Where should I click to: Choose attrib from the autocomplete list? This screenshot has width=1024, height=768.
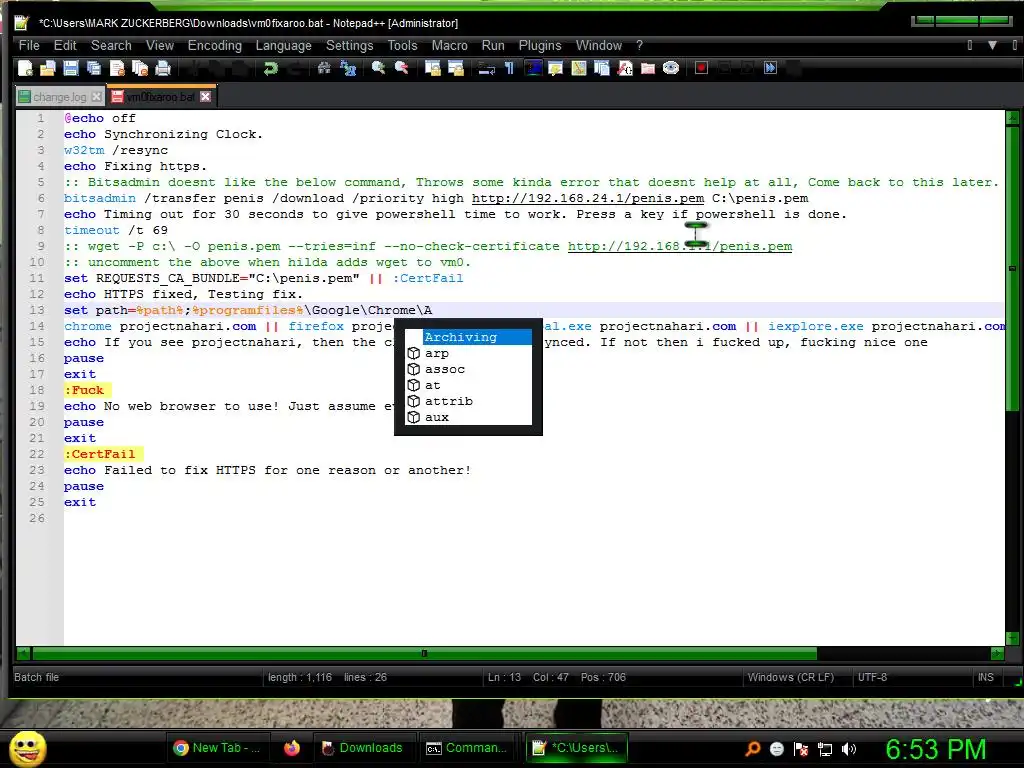468,401
